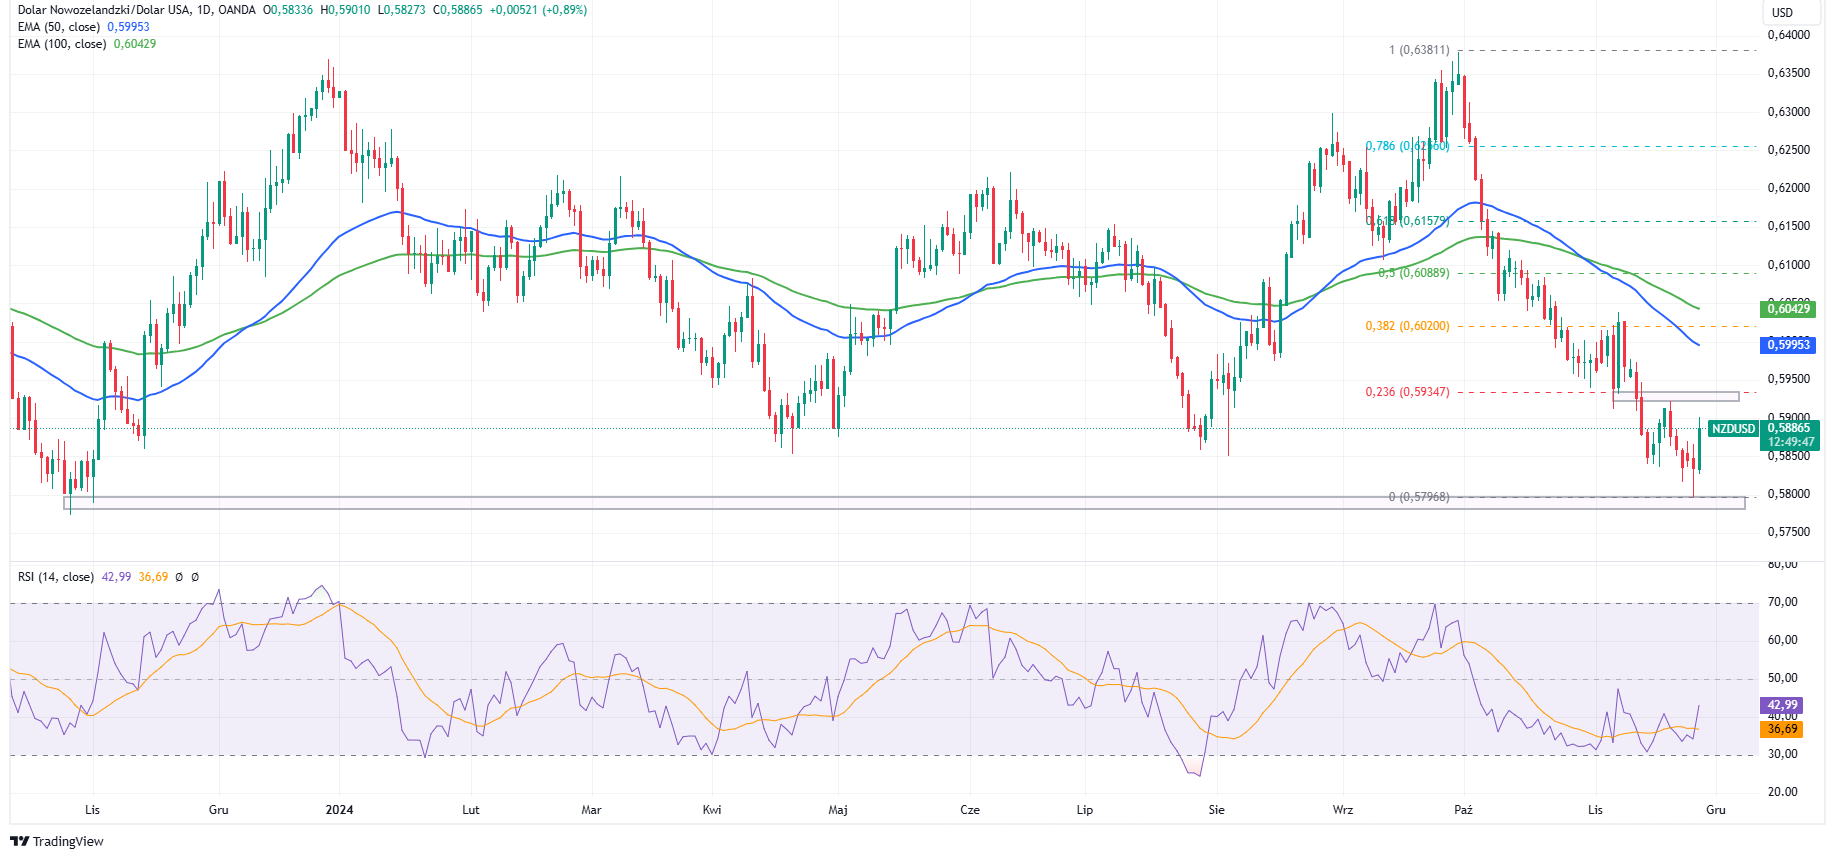This screenshot has width=1835, height=859.
Task: Click the 0,61000 price axis value
Action: (1789, 265)
